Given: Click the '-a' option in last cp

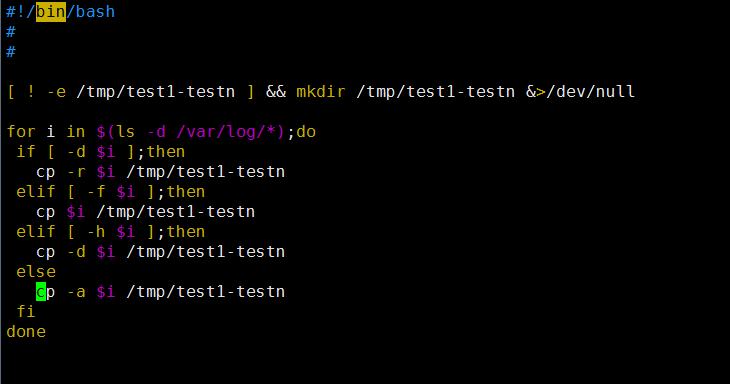Looking at the screenshot, I should tap(76, 292).
